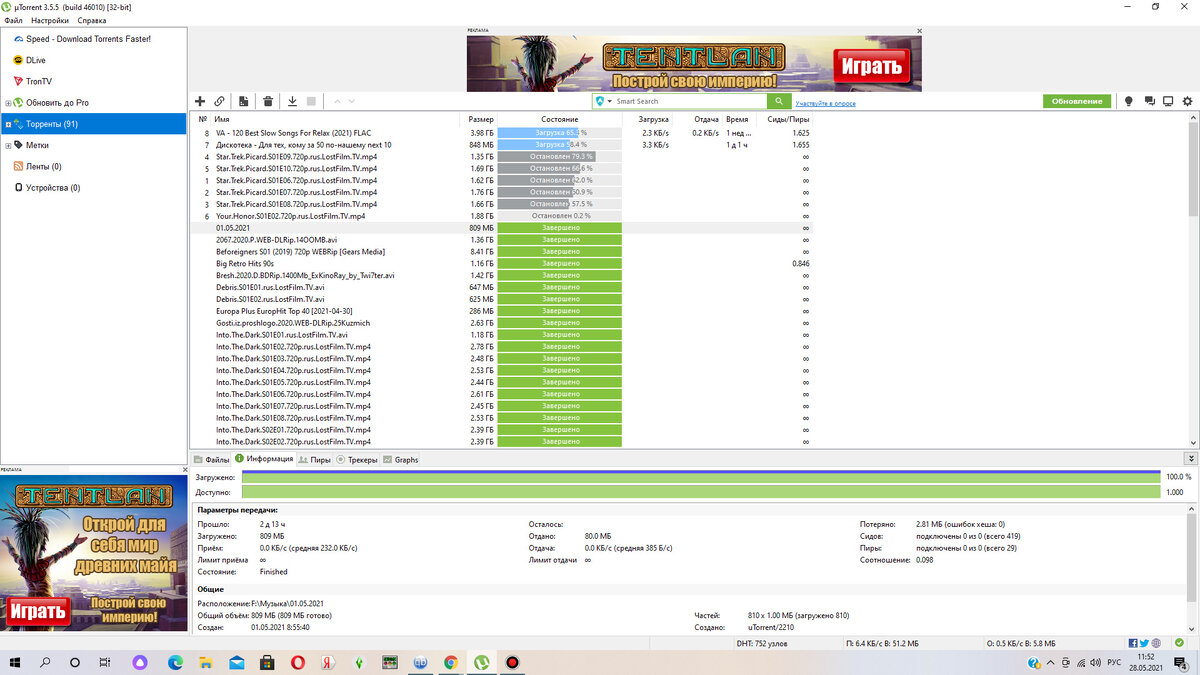The image size is (1200, 675).
Task: Click progress bar of VA - 120 Best Slow Songs
Action: (559, 133)
